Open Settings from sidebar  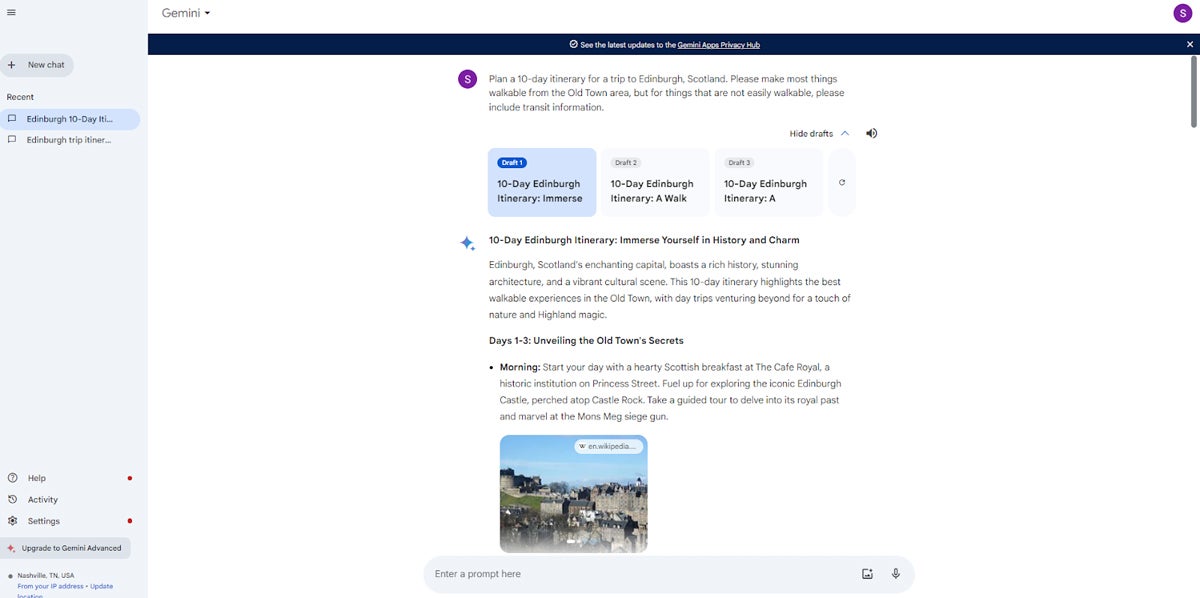click(x=43, y=521)
